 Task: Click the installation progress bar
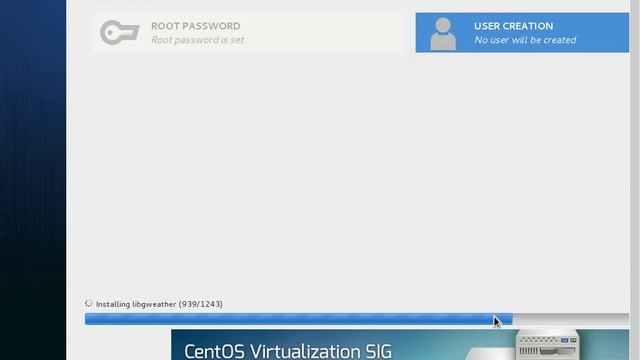[357, 319]
